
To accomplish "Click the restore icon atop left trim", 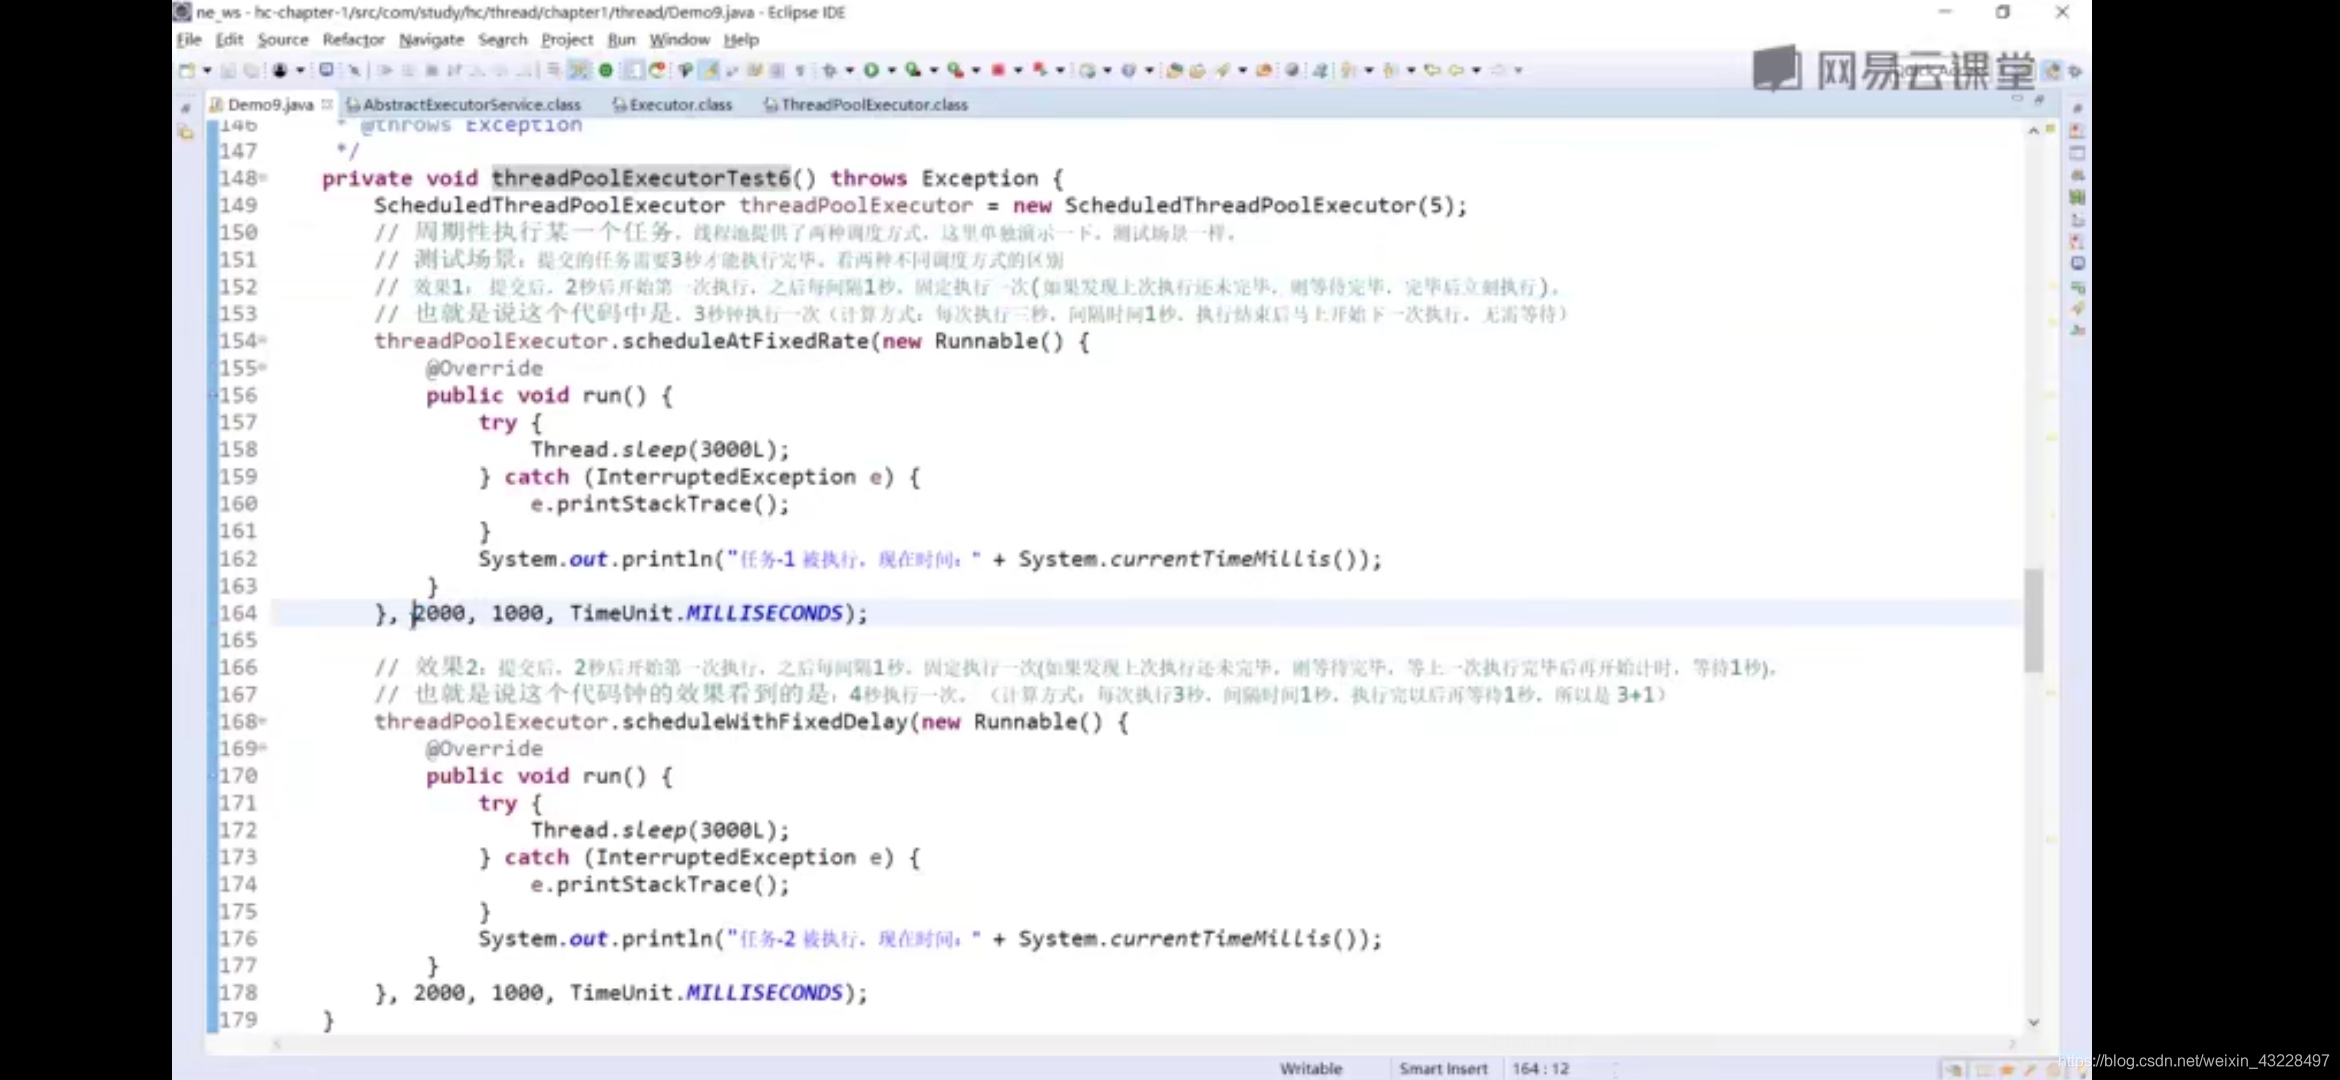I will click(186, 106).
